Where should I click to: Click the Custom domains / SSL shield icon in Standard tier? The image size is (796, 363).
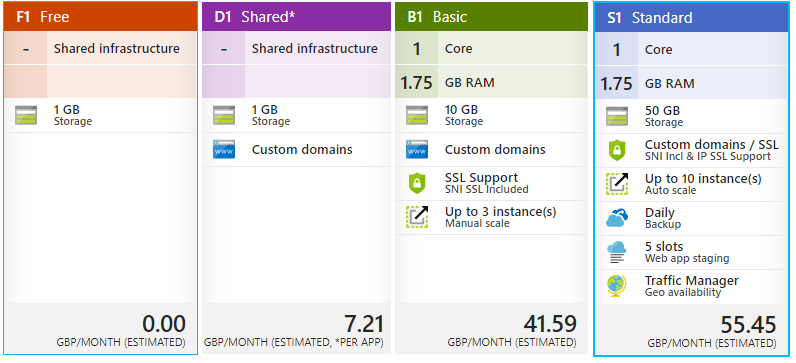[x=617, y=150]
